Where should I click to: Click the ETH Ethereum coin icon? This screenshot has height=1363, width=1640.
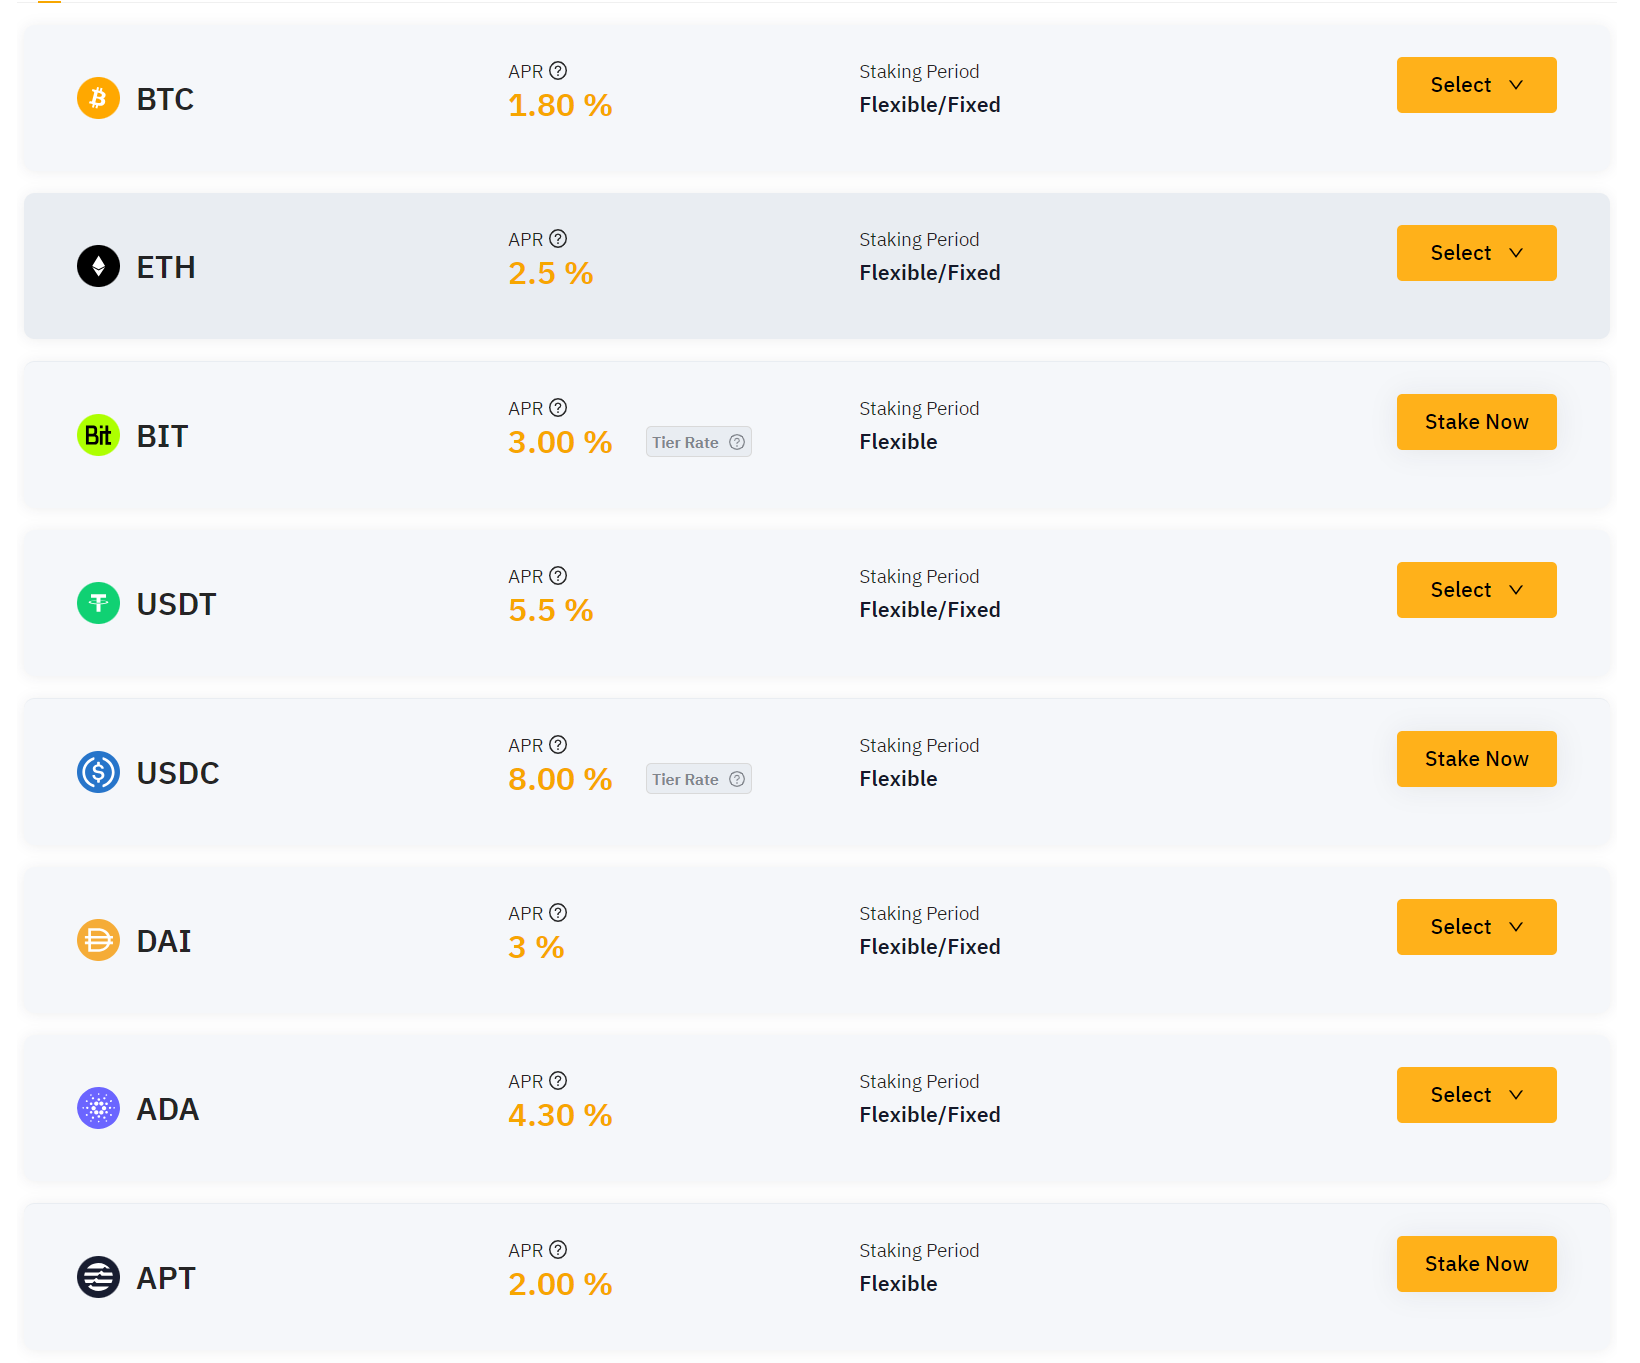click(98, 266)
